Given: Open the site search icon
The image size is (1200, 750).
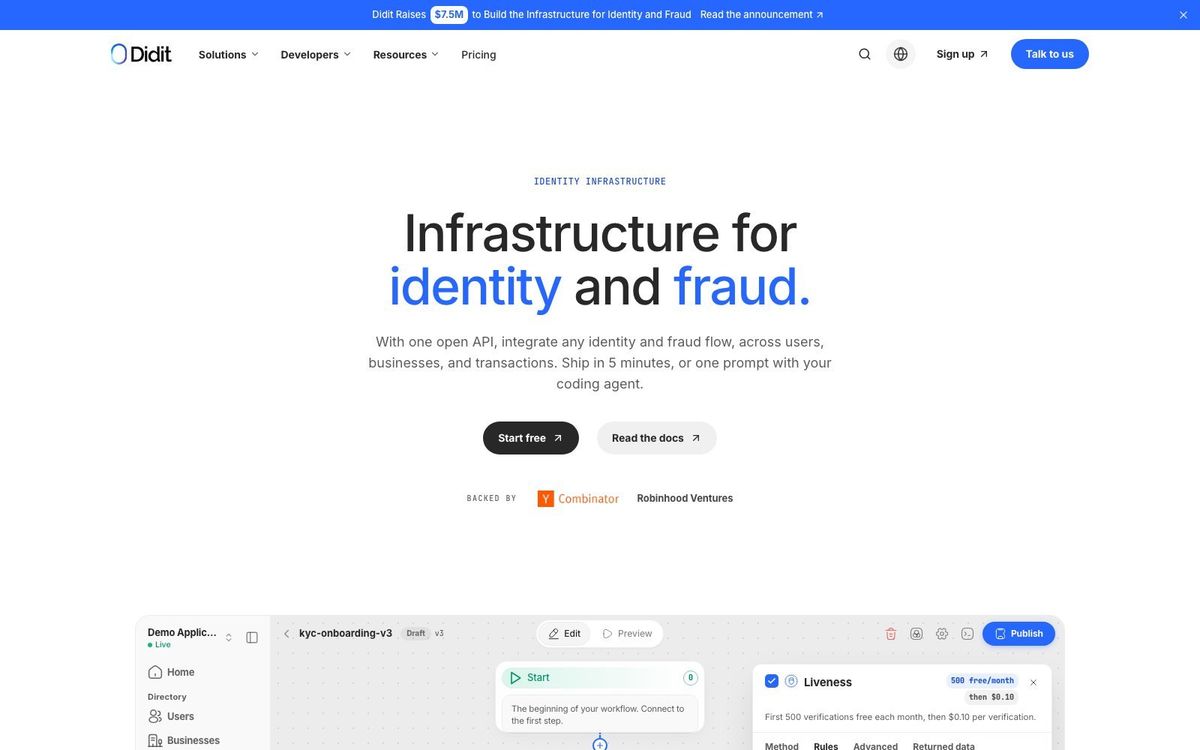Looking at the screenshot, I should [865, 54].
